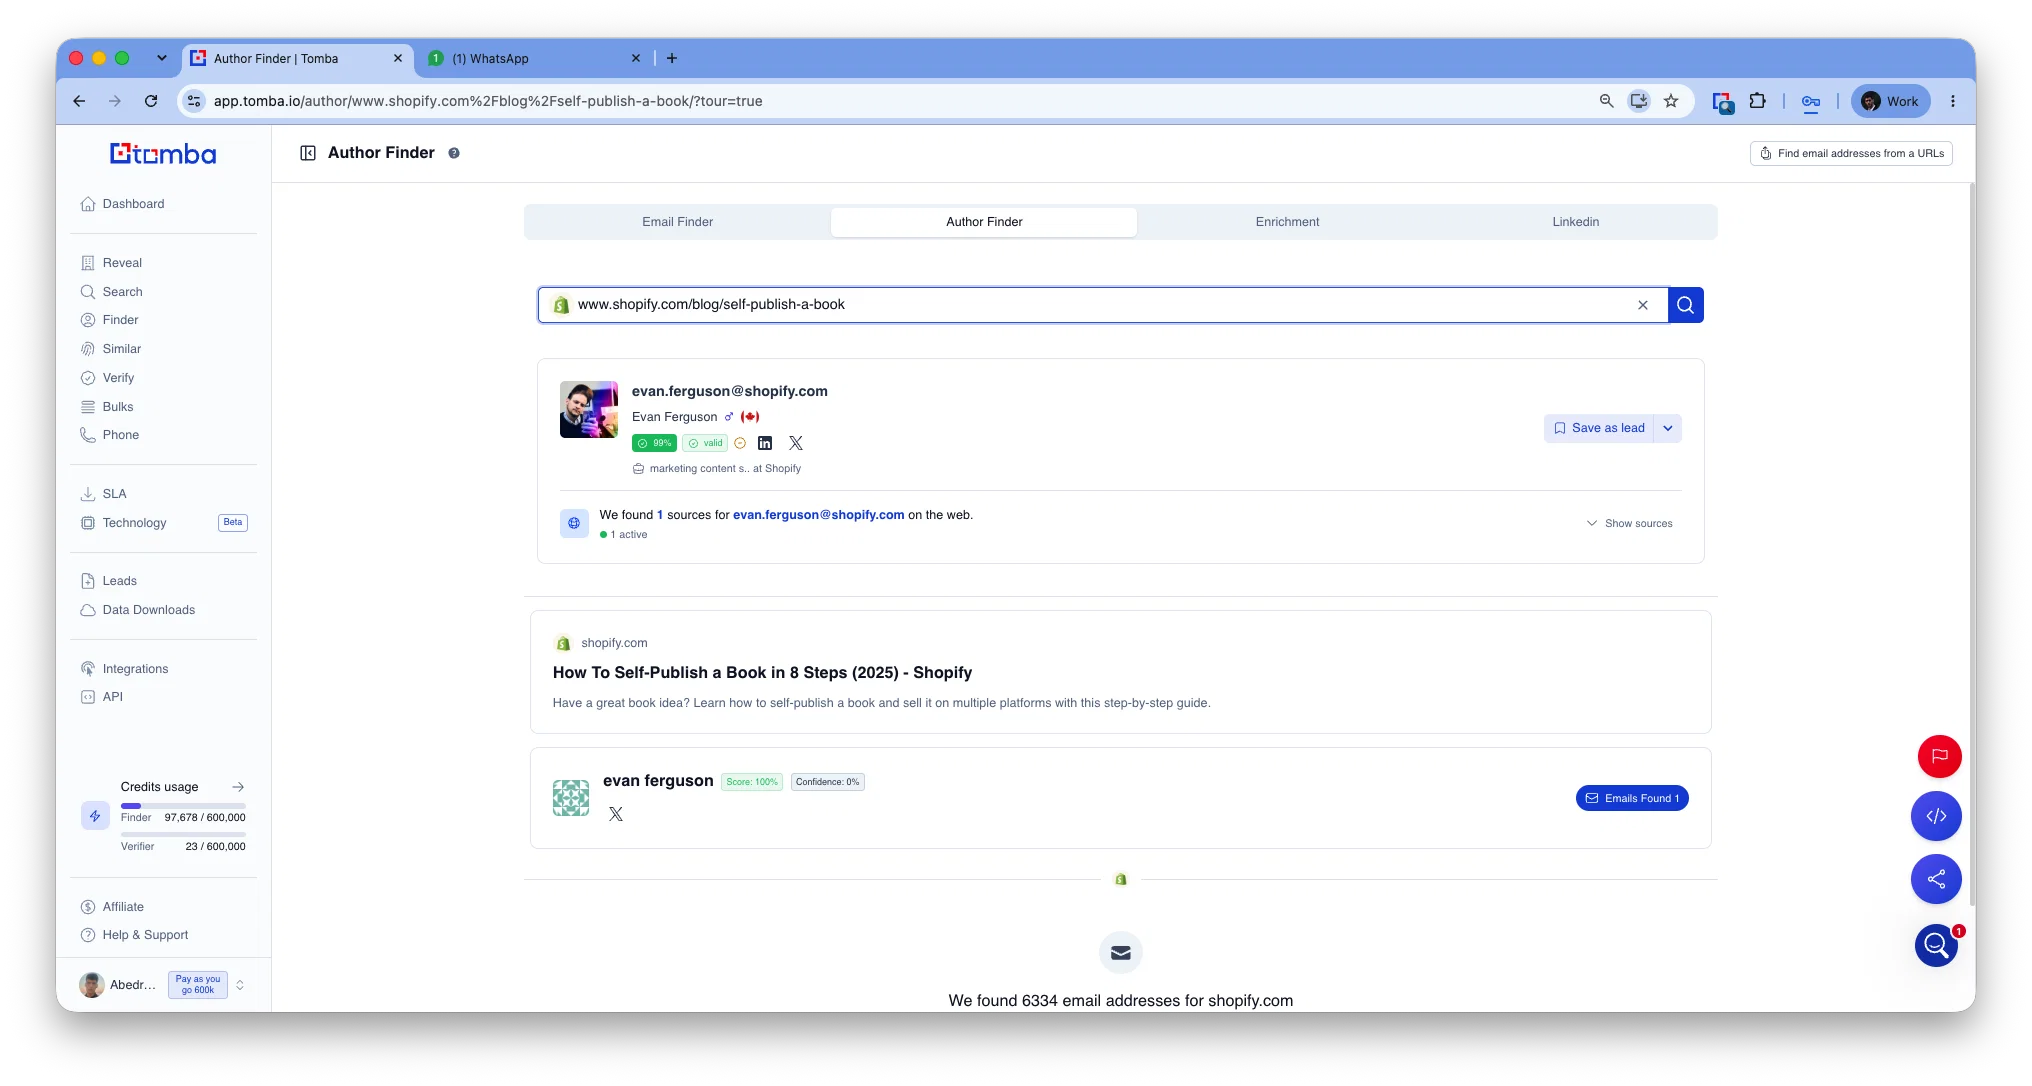Viewport: 2032px width, 1086px height.
Task: Select the Author Finder tab
Action: tap(984, 222)
